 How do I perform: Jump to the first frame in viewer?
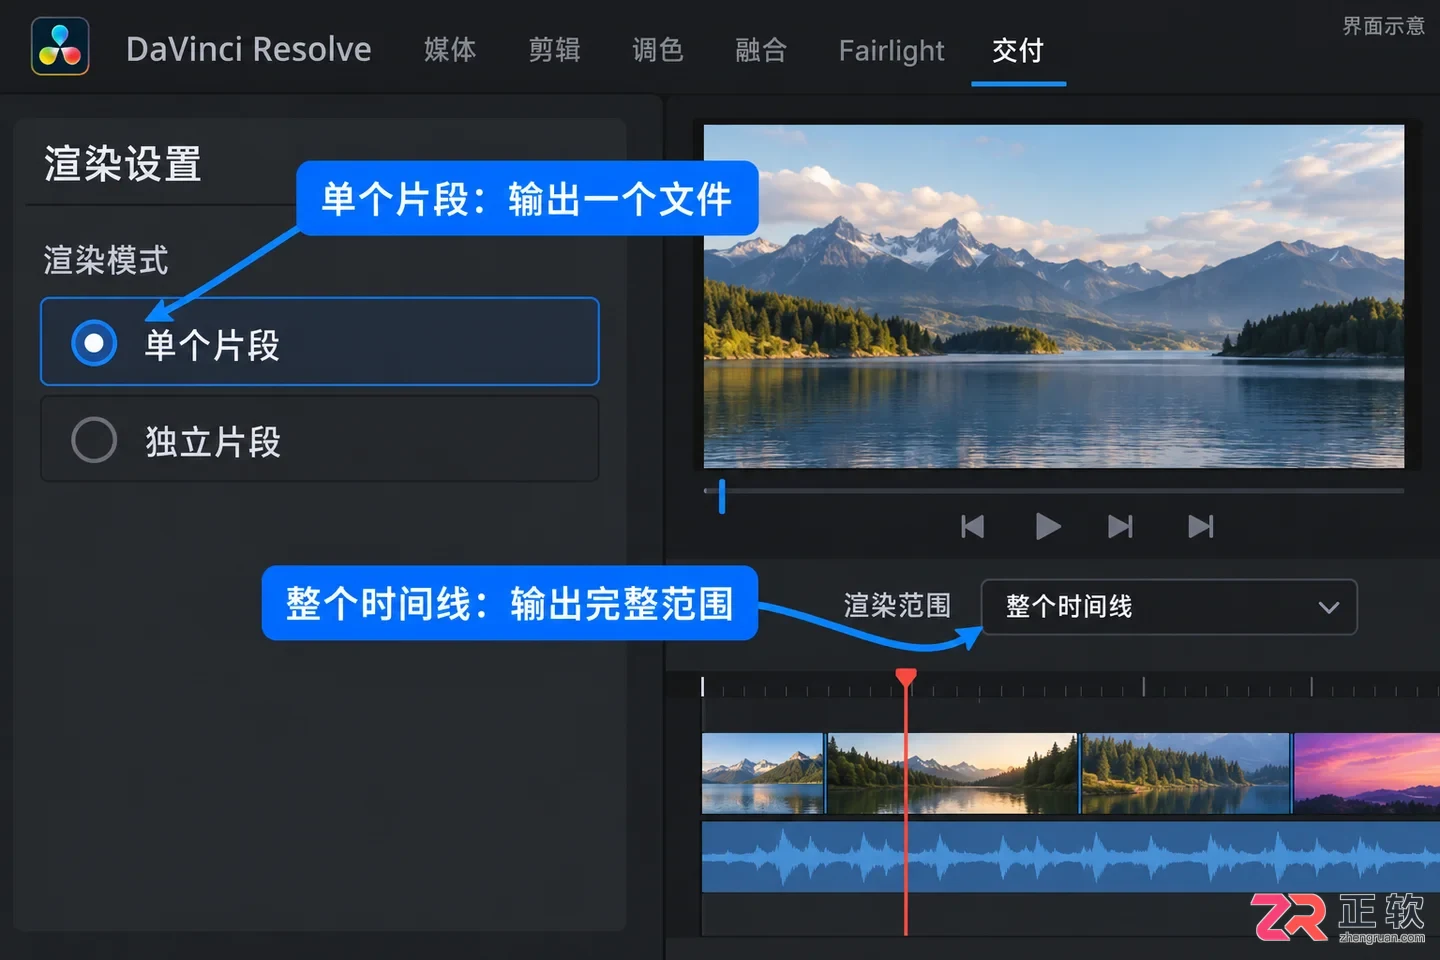(972, 526)
